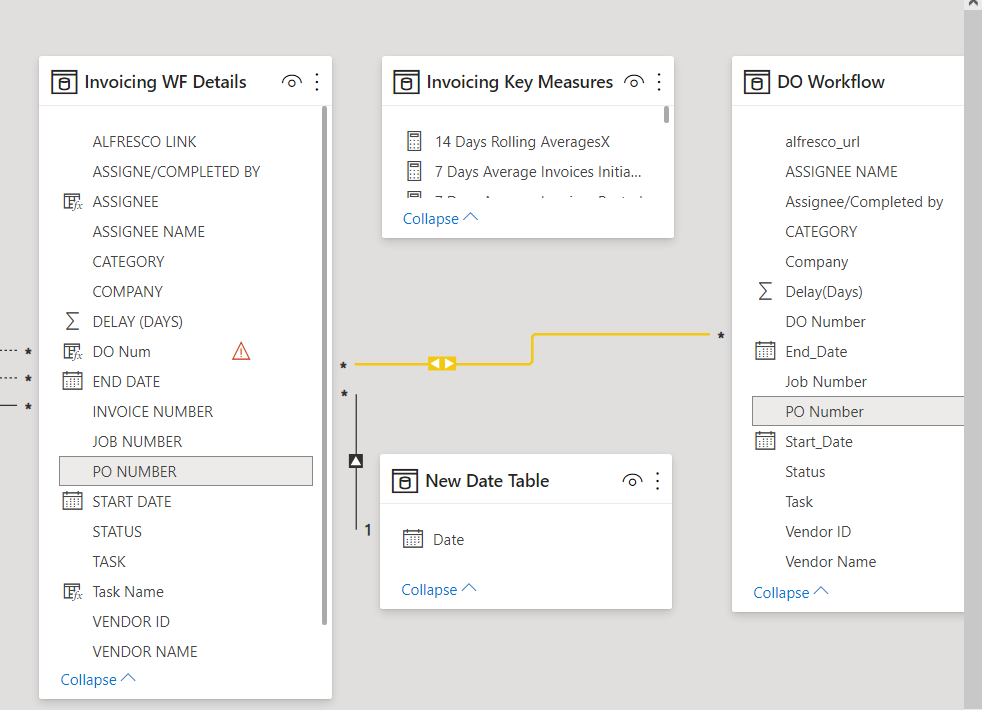Click the single-direction arrow on the date relationship line

[x=356, y=461]
